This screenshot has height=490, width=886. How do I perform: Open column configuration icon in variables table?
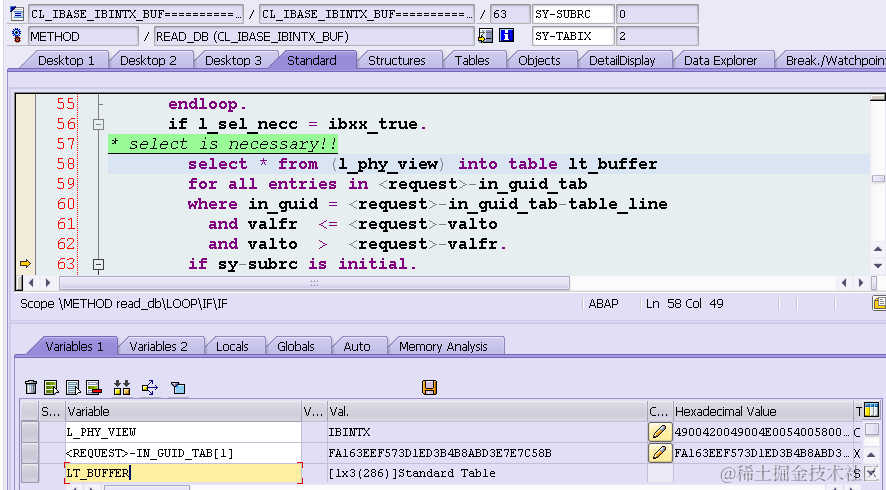[872, 410]
